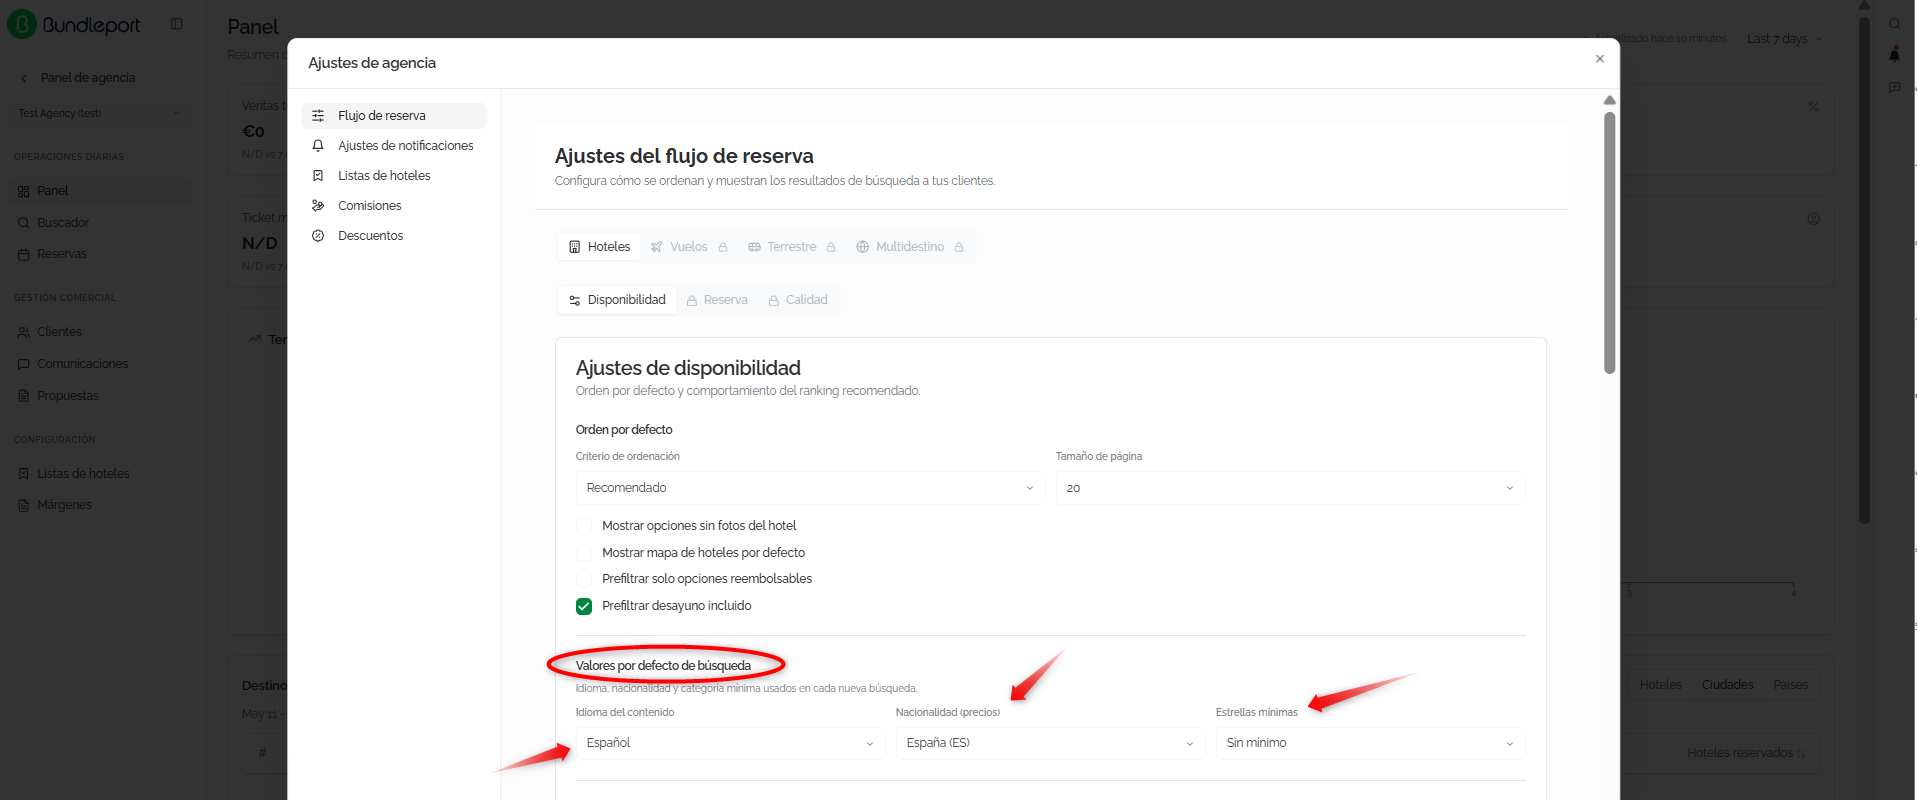Image resolution: width=1917 pixels, height=800 pixels.
Task: Click the lock icon beside Reserva tab
Action: tap(692, 300)
